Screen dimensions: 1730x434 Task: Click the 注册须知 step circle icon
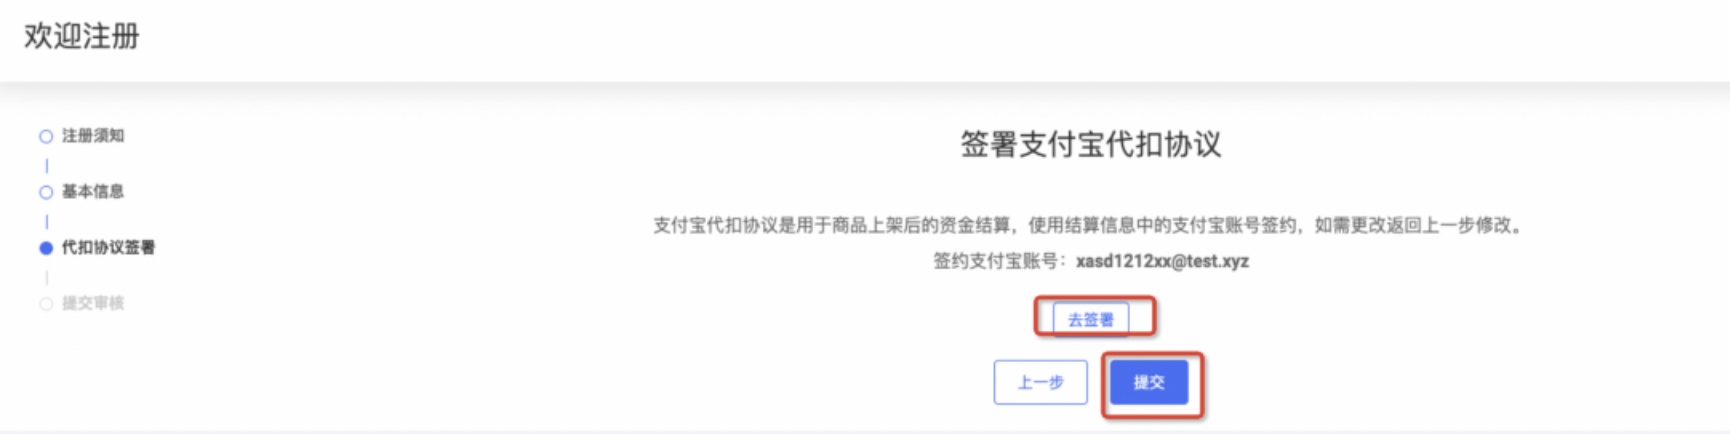pos(46,136)
